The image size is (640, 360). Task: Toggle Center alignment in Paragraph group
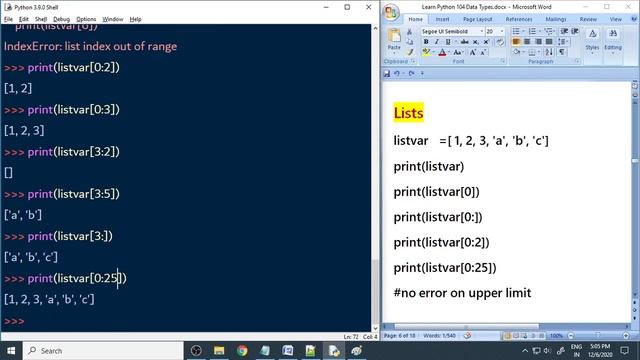coord(527,42)
